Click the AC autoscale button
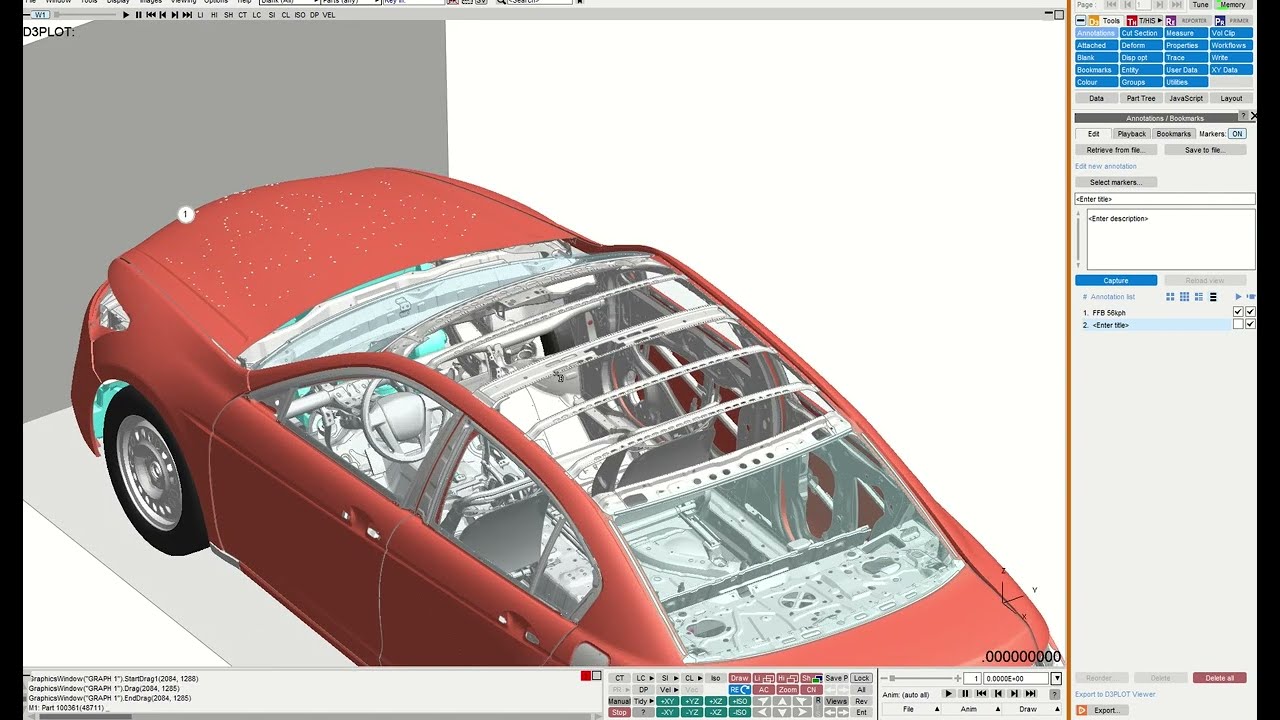The width and height of the screenshot is (1280, 720). pos(764,690)
